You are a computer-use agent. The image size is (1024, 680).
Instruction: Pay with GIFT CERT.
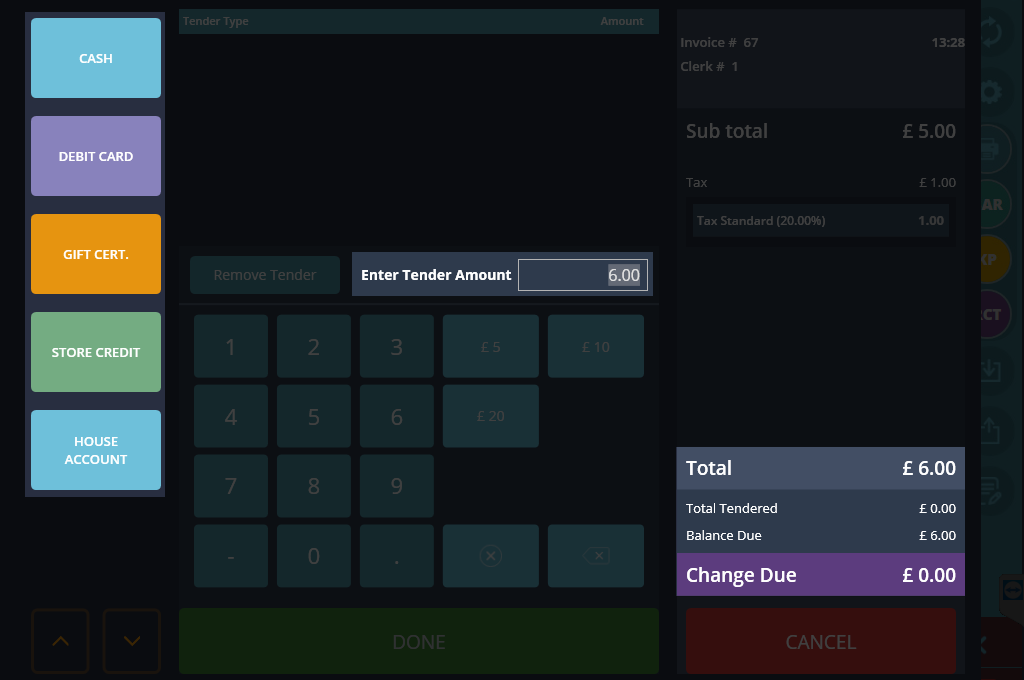tap(96, 254)
